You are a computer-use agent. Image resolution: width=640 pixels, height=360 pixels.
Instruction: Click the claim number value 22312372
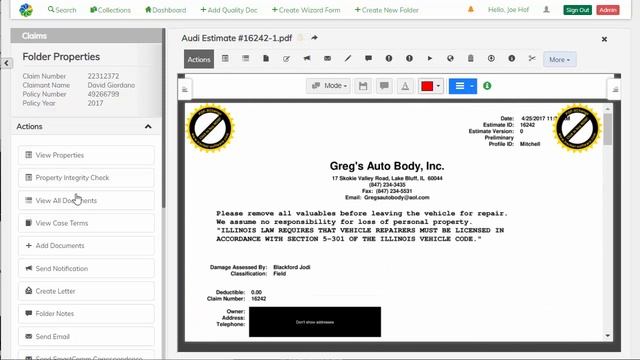pyautogui.click(x=103, y=76)
